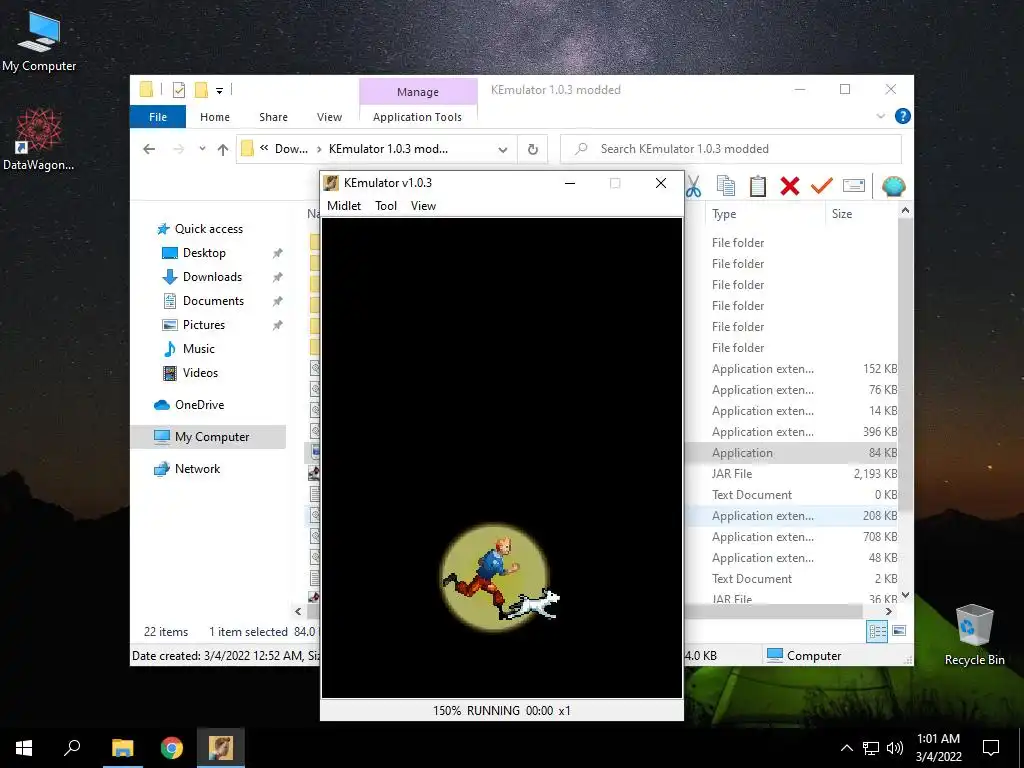Switch Explorer to details view via status bar icon

tap(877, 631)
